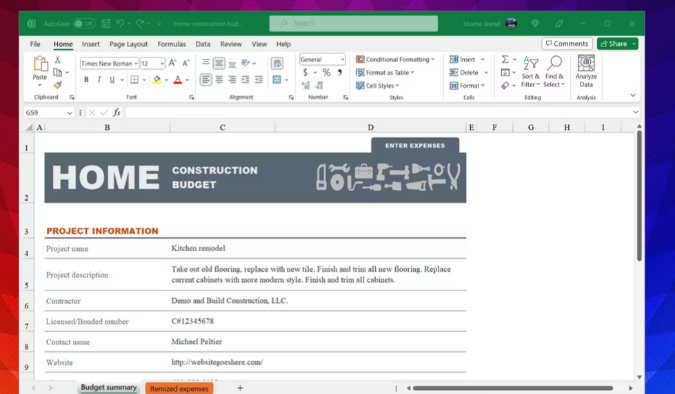675x394 pixels.
Task: Open the Formulas ribbon tab
Action: (171, 44)
